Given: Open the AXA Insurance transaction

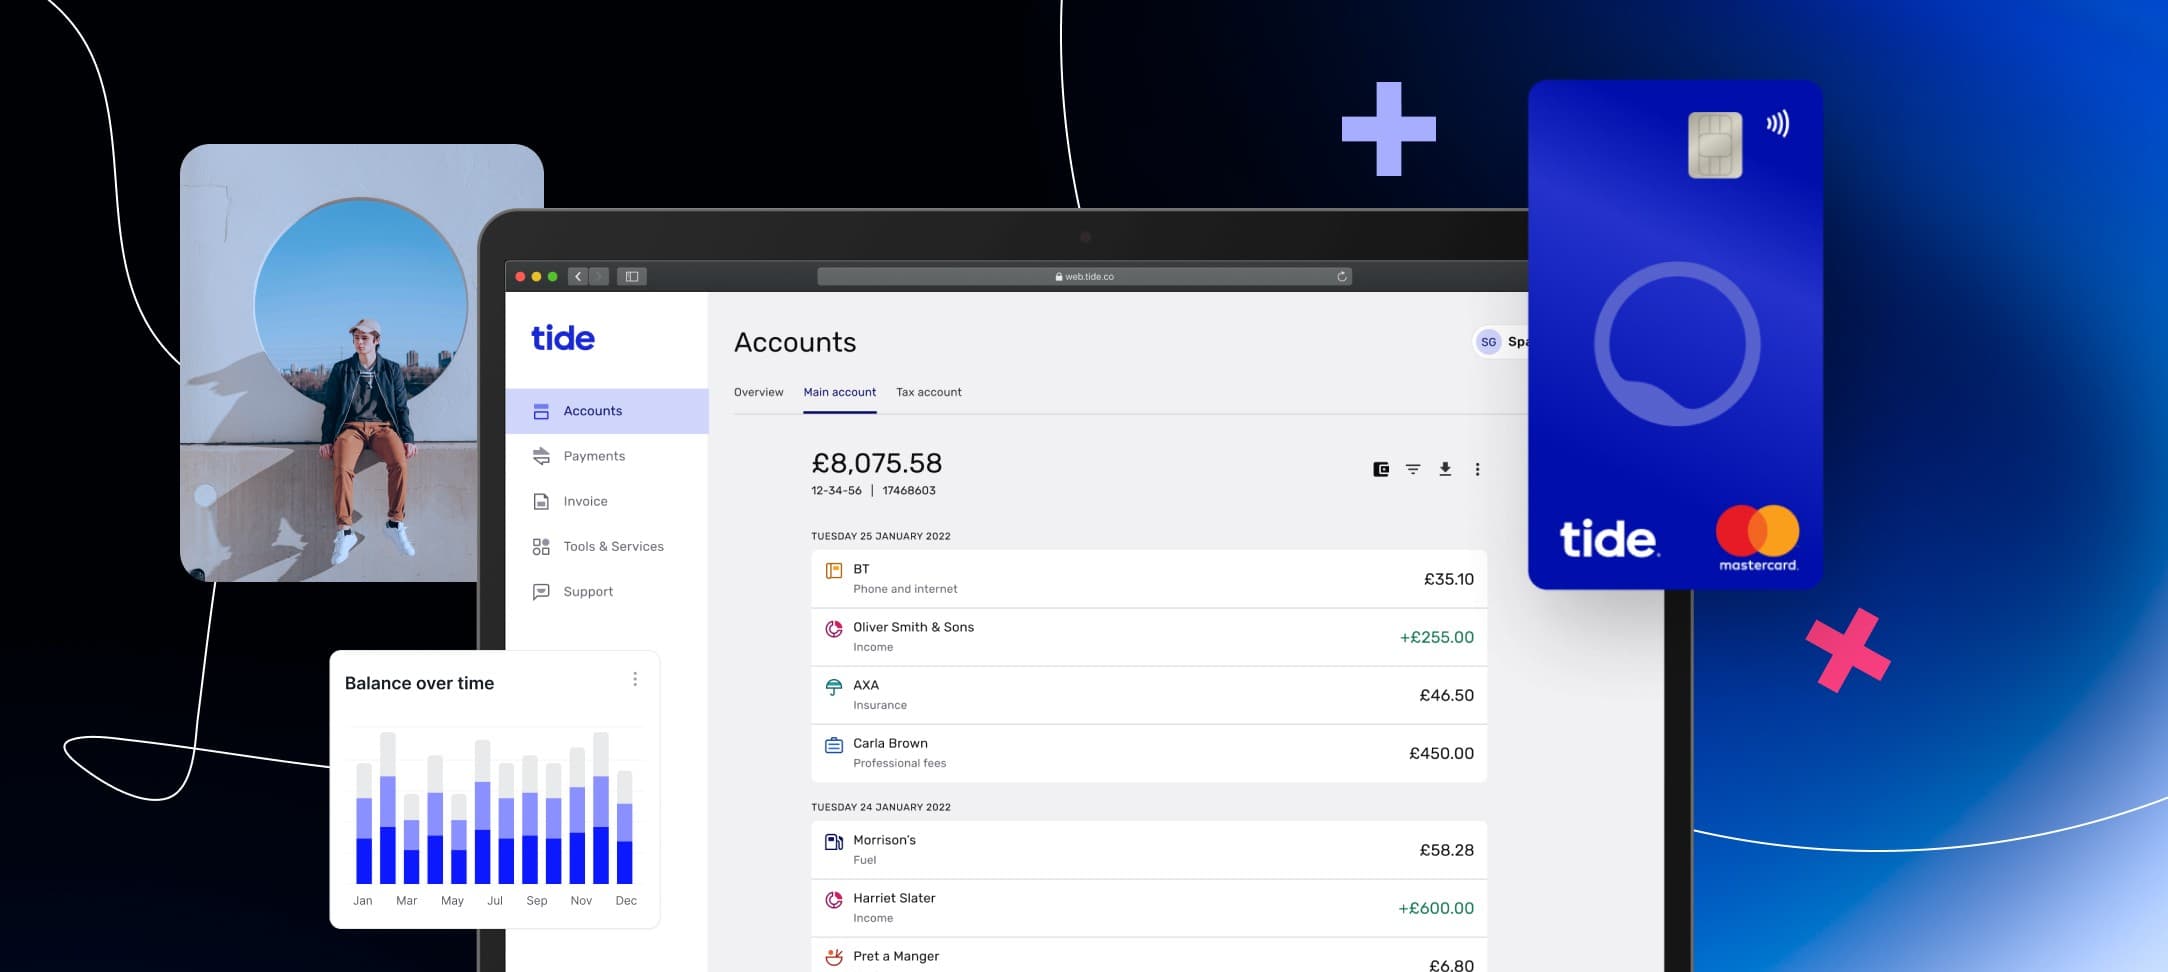Looking at the screenshot, I should pyautogui.click(x=1149, y=695).
